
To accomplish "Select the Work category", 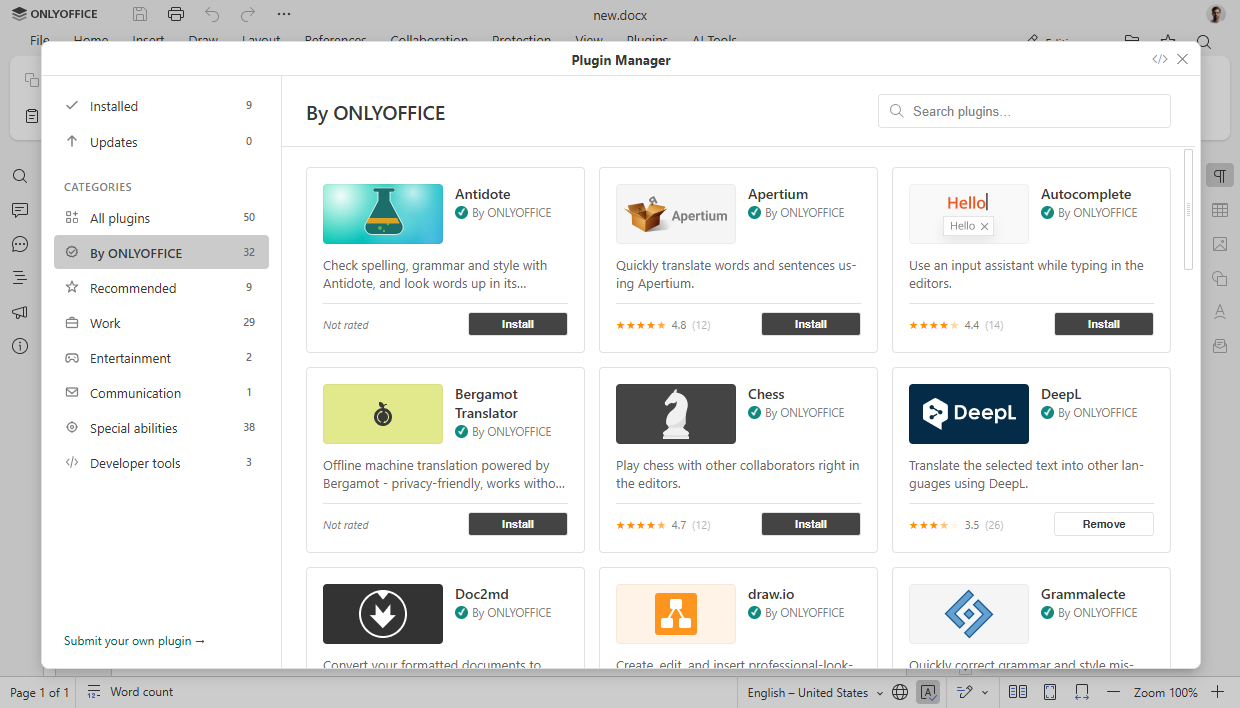I will tap(161, 323).
